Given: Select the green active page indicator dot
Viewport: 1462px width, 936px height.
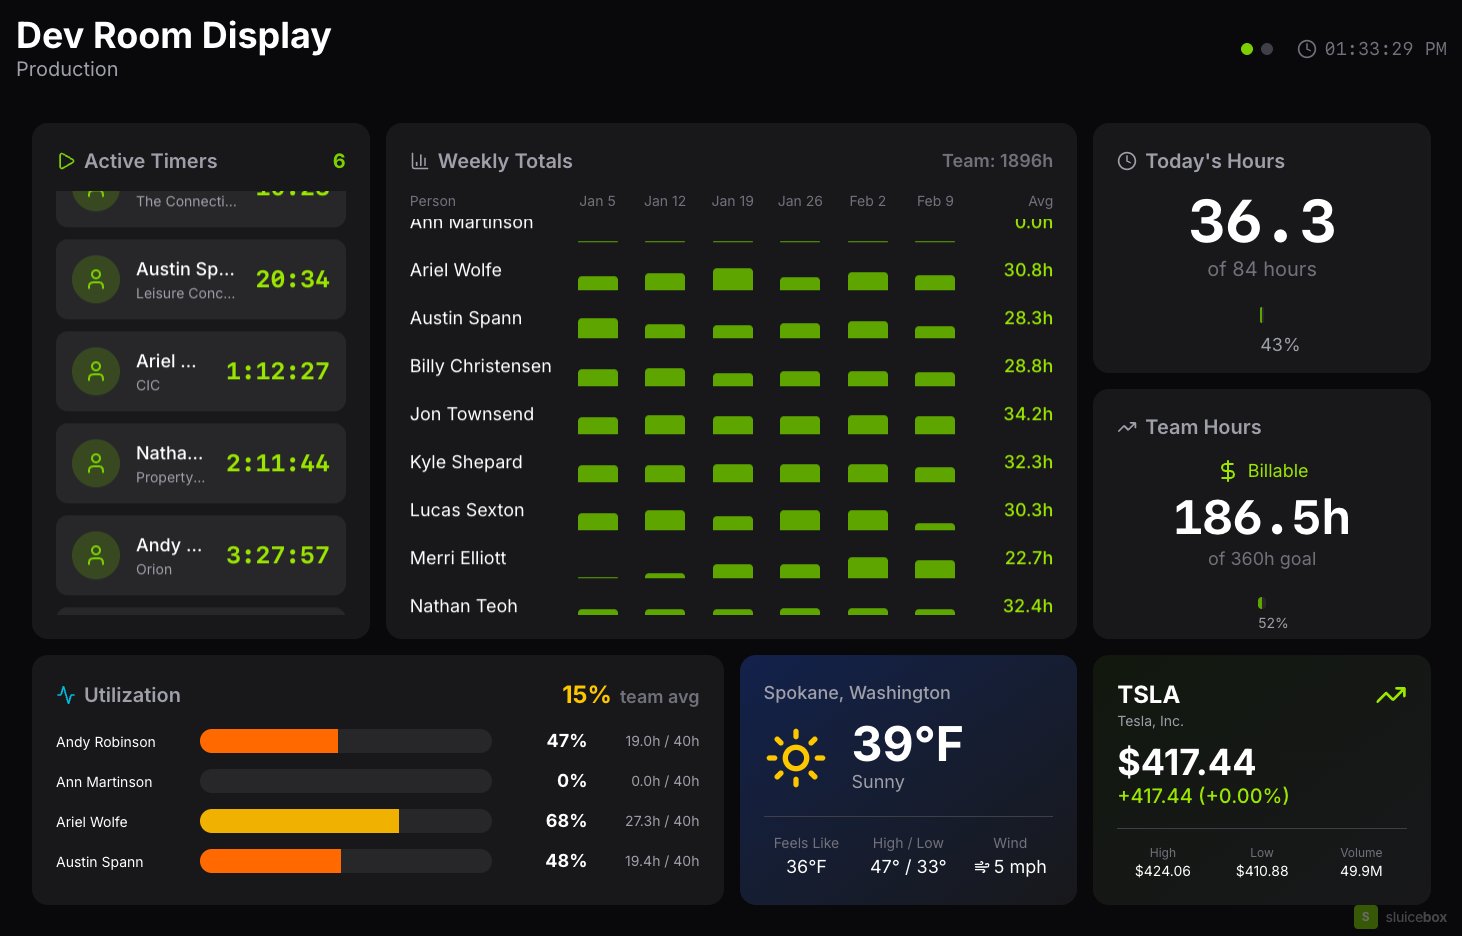Looking at the screenshot, I should coord(1247,49).
